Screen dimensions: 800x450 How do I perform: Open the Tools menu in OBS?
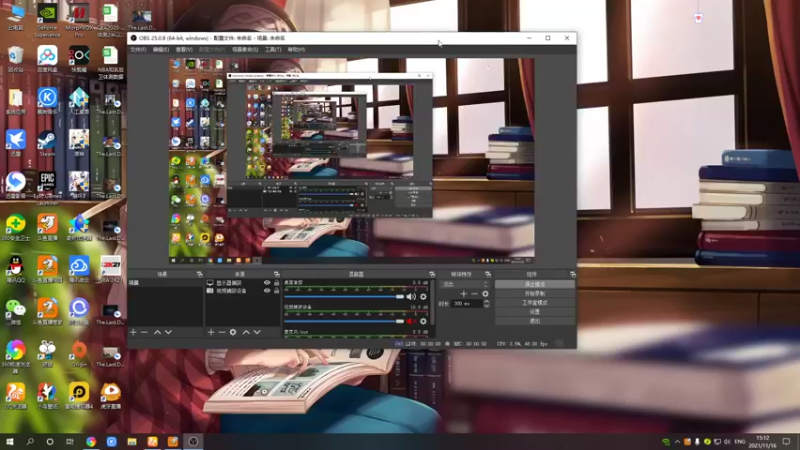(x=273, y=49)
